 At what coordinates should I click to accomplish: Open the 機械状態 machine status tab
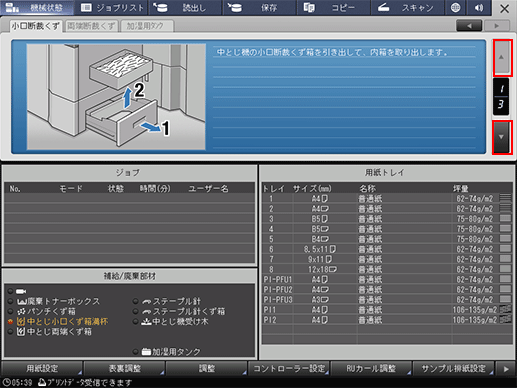coord(37,8)
